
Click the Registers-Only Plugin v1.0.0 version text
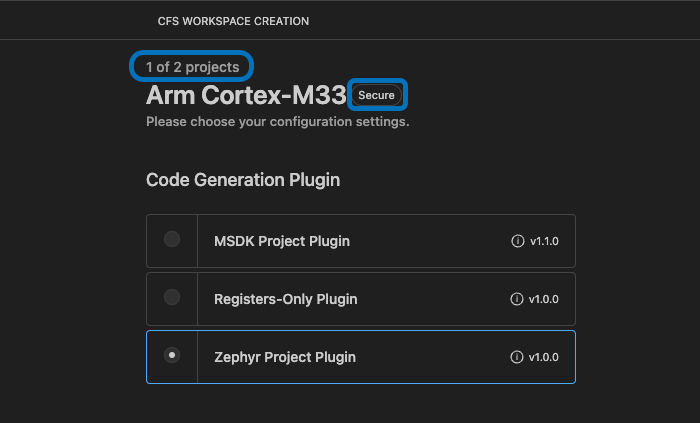click(x=546, y=299)
